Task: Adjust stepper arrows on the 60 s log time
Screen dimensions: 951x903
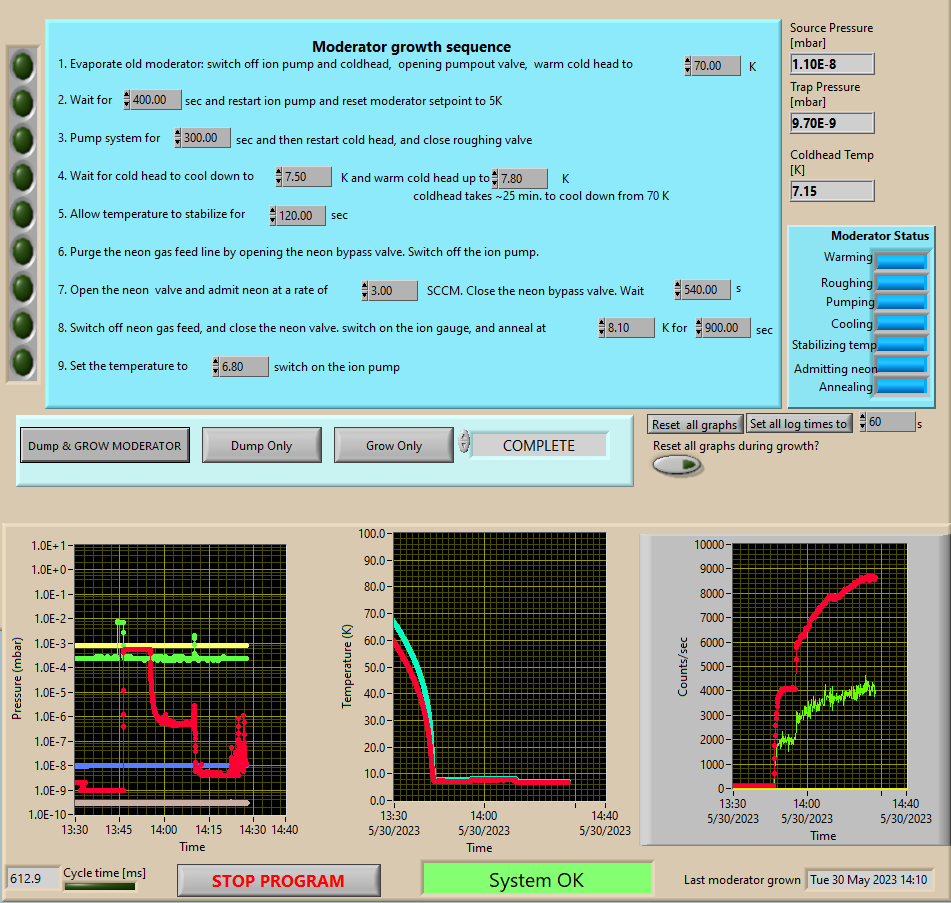Action: pos(863,421)
